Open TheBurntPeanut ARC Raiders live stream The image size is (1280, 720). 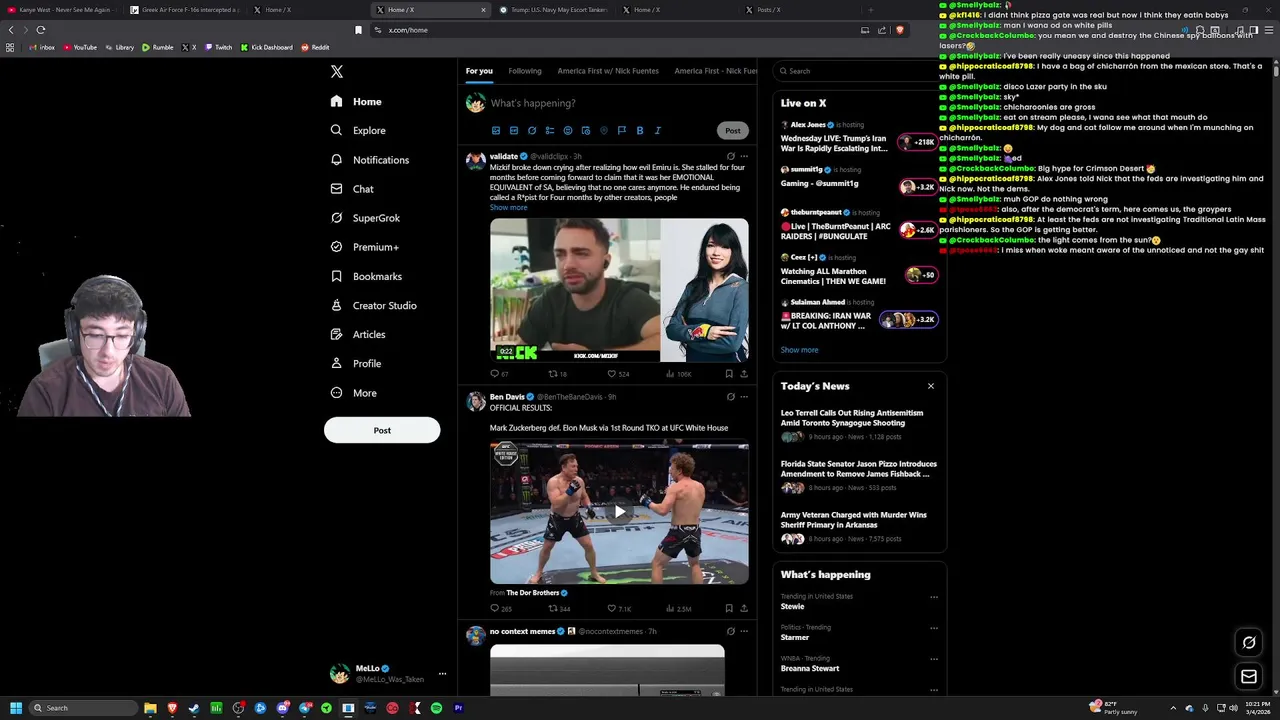tap(859, 226)
